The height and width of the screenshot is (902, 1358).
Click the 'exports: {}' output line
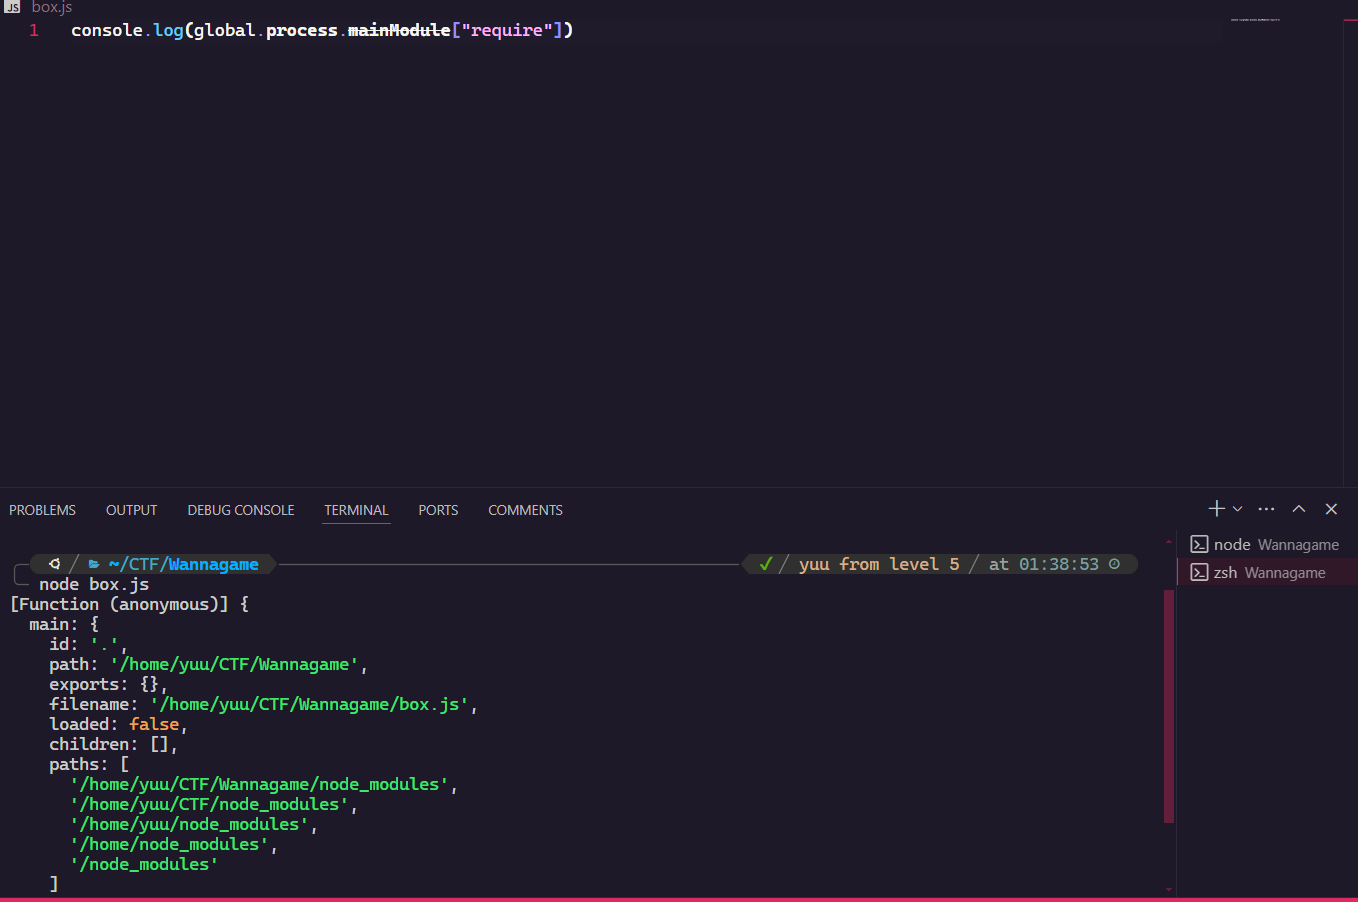point(108,684)
